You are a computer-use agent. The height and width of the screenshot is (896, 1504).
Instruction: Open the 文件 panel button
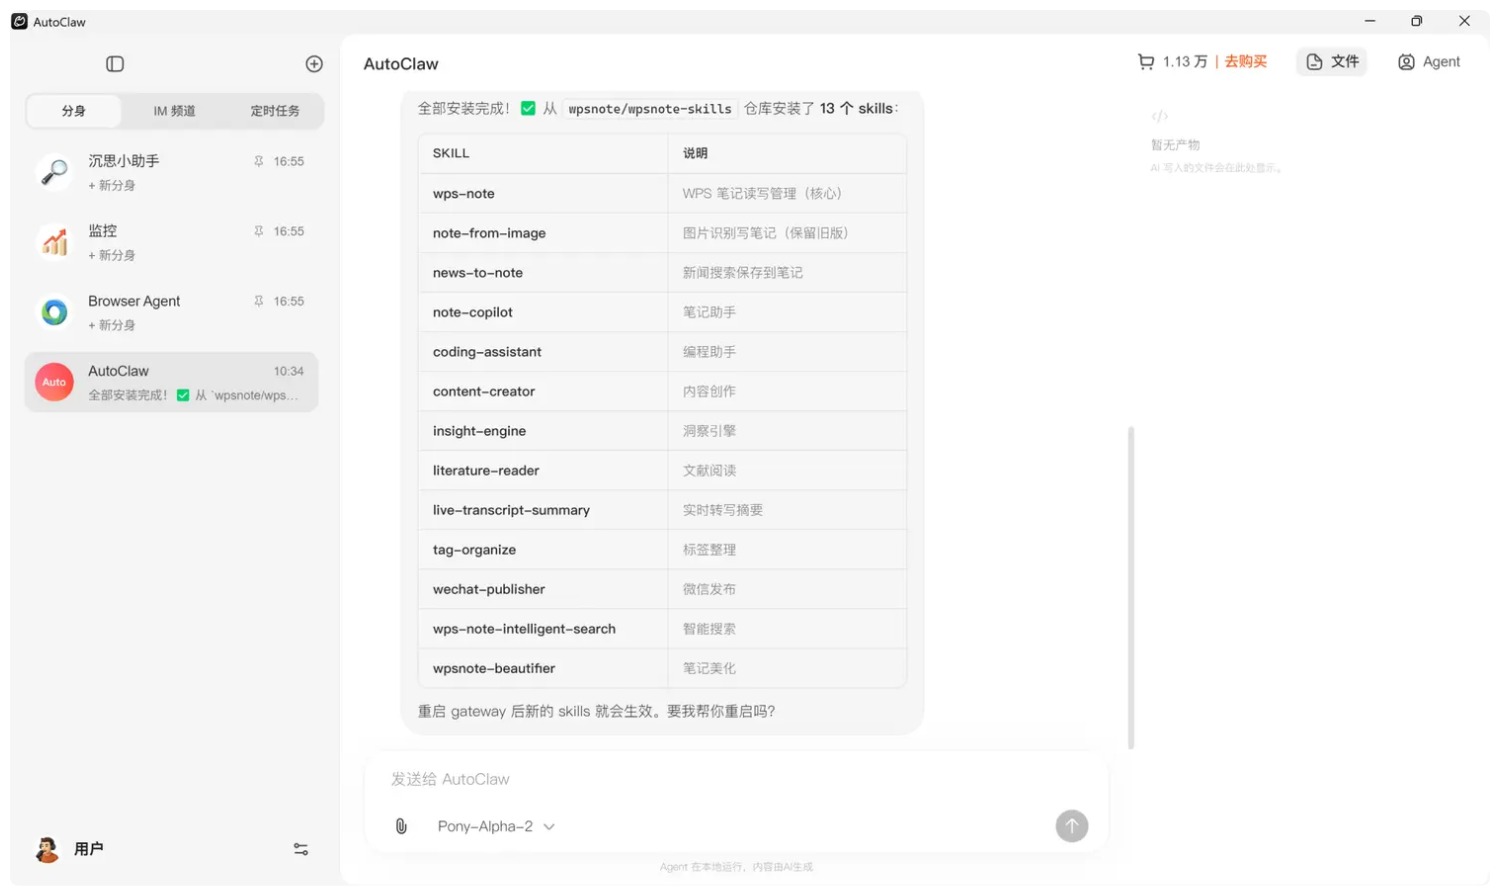point(1332,62)
